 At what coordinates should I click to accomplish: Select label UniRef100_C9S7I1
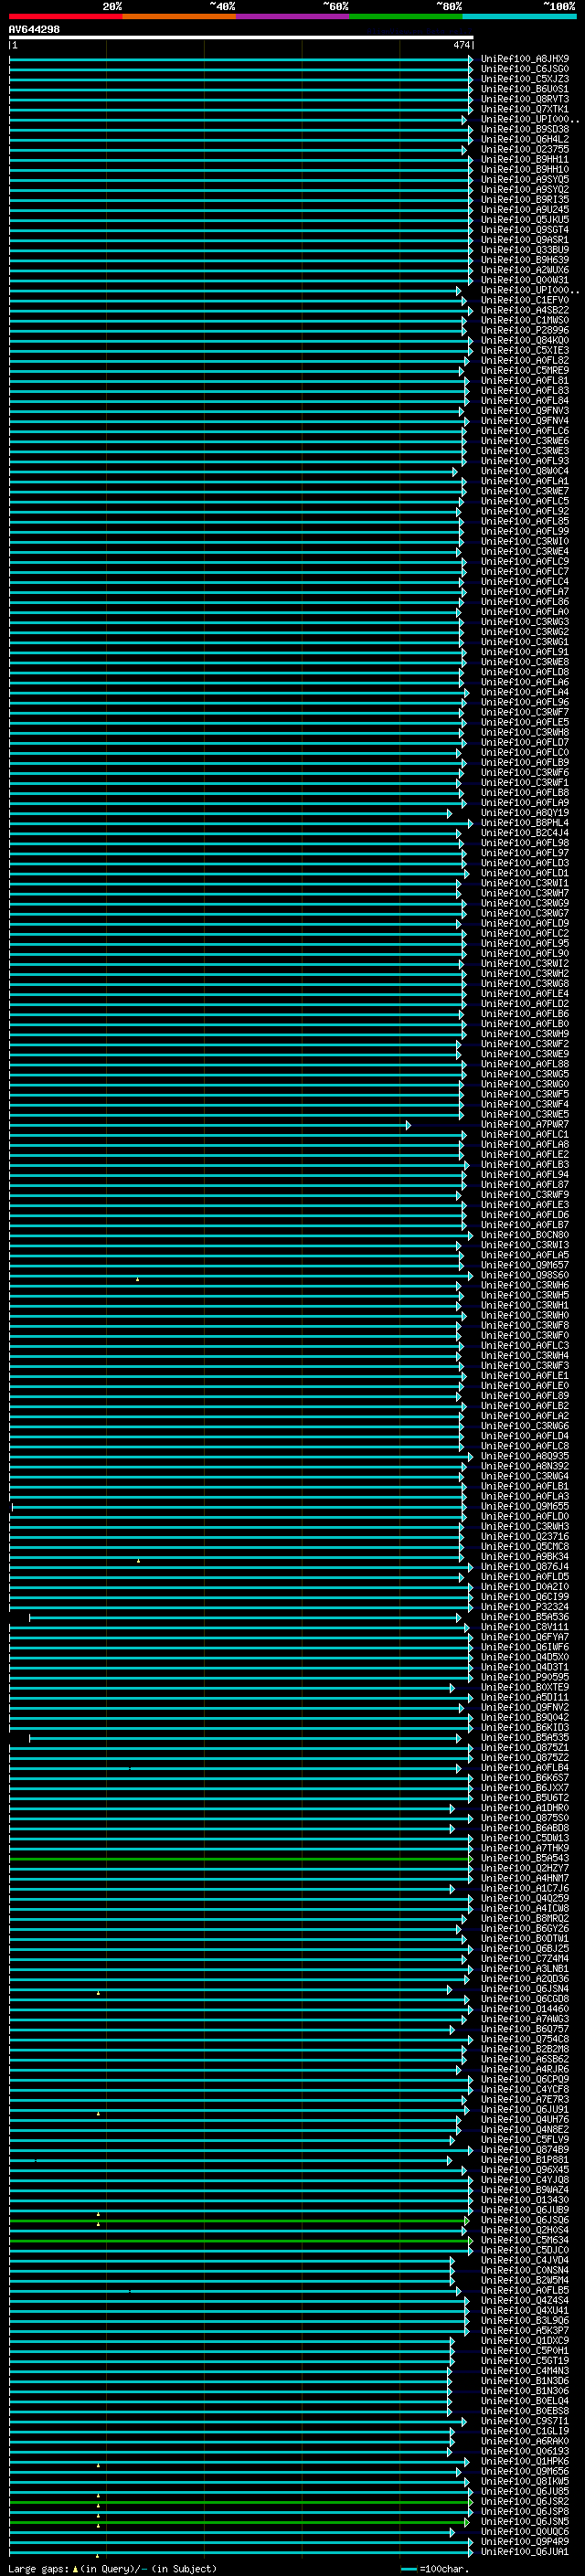[x=525, y=2422]
